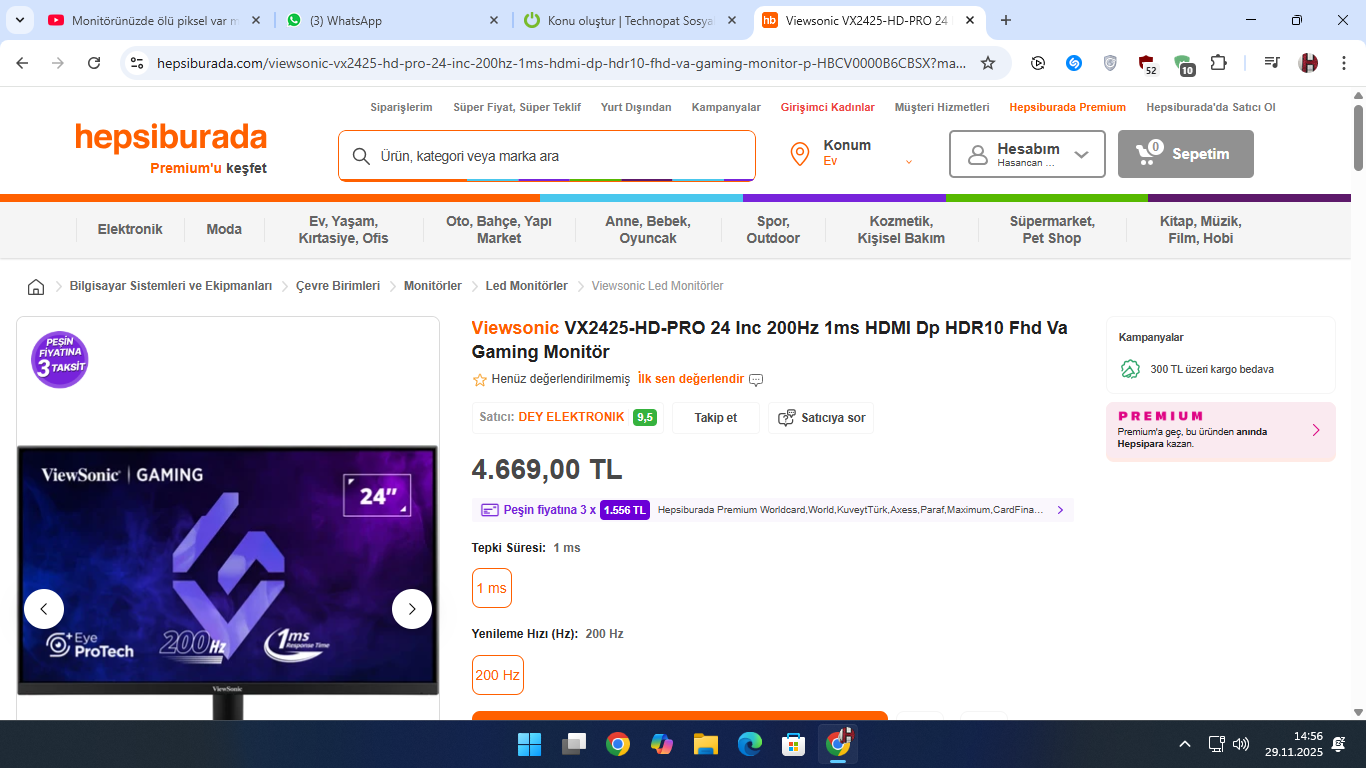
Task: Open the Siparişlerim link
Action: 401,107
